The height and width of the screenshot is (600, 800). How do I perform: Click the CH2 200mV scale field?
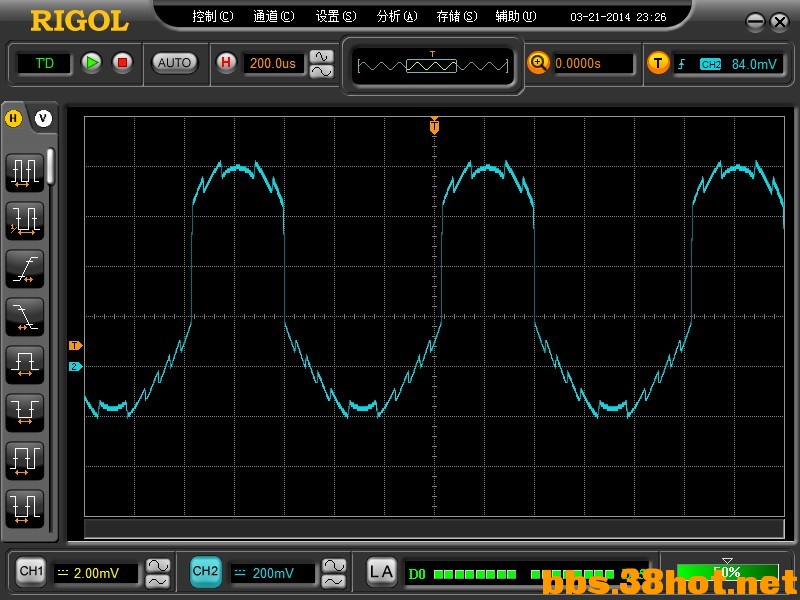click(272, 573)
